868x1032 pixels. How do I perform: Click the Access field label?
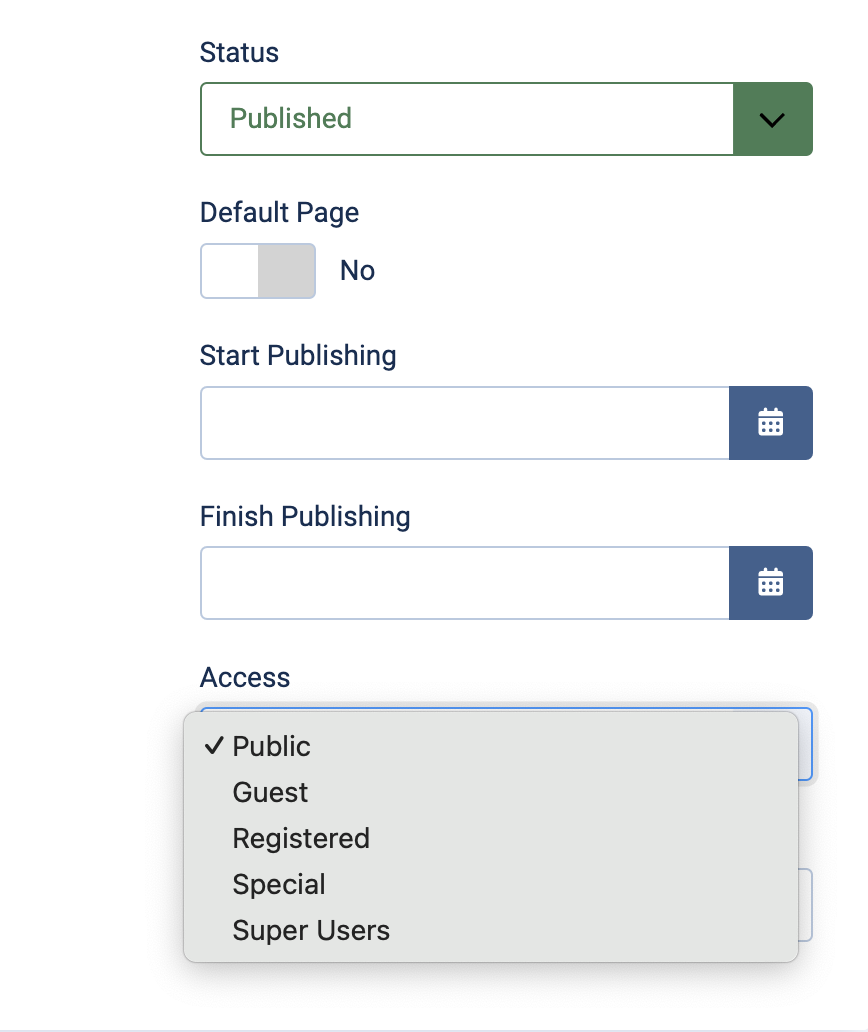[x=245, y=678]
